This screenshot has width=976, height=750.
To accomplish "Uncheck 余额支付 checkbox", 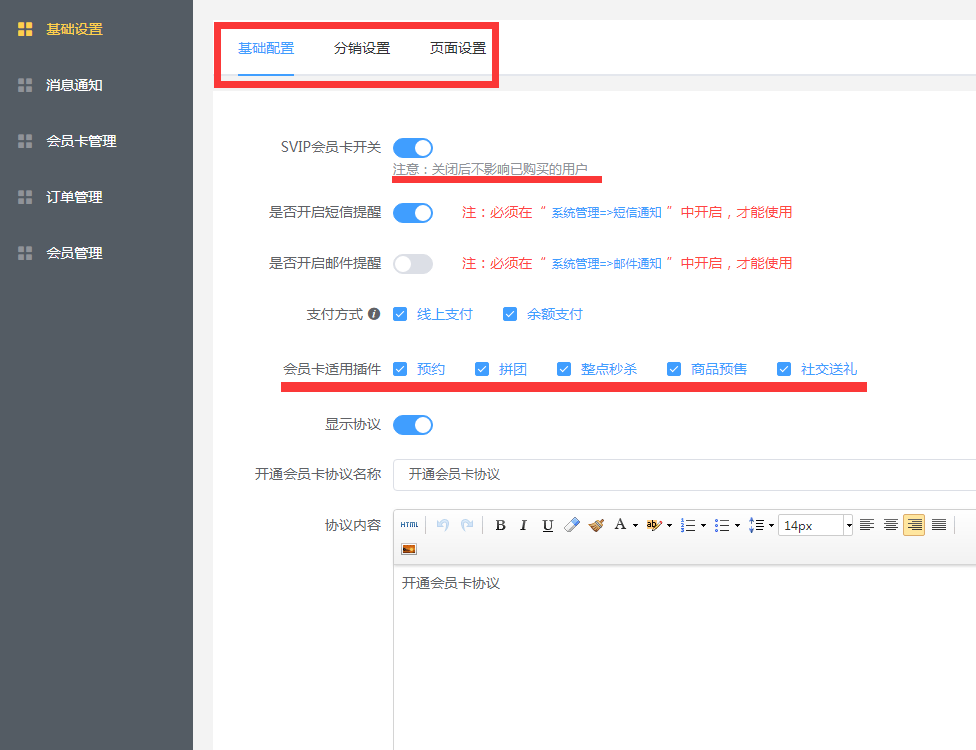I will point(510,314).
